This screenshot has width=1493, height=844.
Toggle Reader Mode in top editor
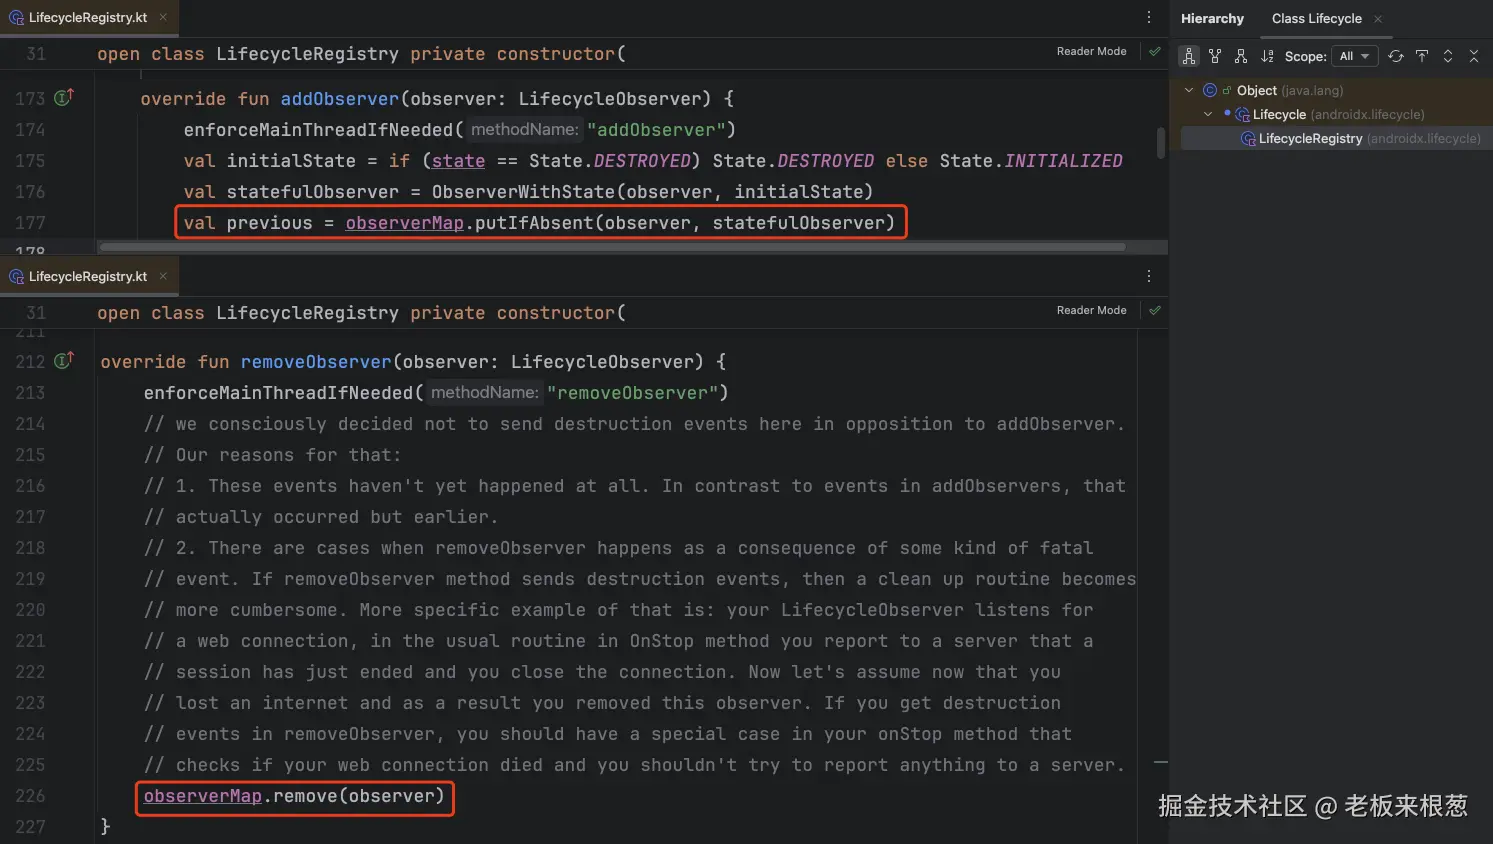(x=1091, y=51)
